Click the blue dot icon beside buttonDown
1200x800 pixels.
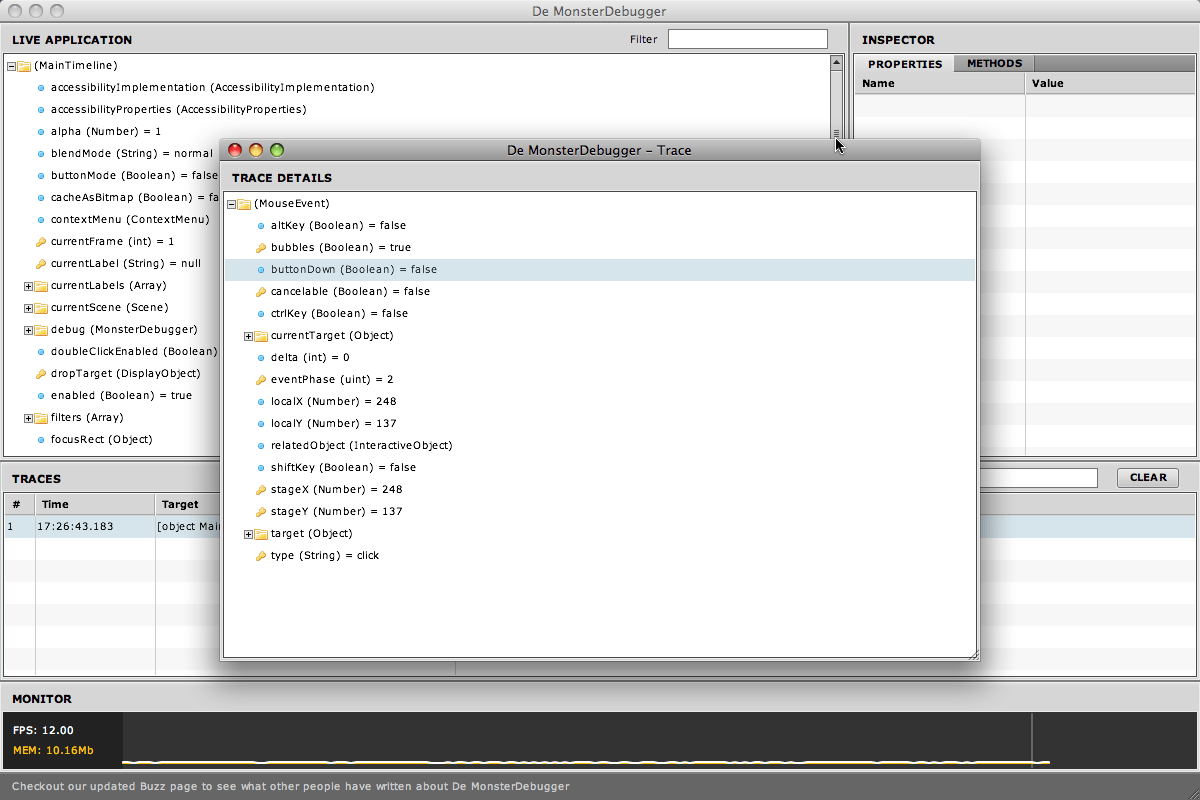pyautogui.click(x=261, y=270)
